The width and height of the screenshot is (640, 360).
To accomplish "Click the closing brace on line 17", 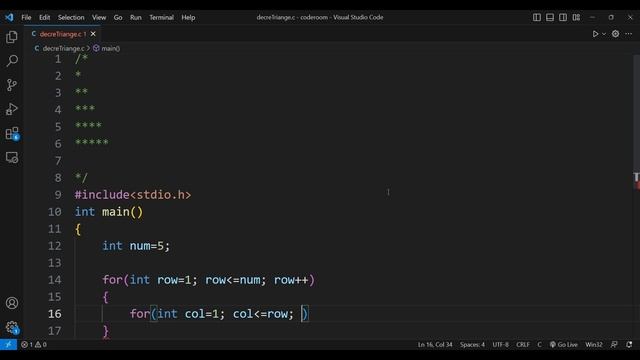I will [x=106, y=331].
